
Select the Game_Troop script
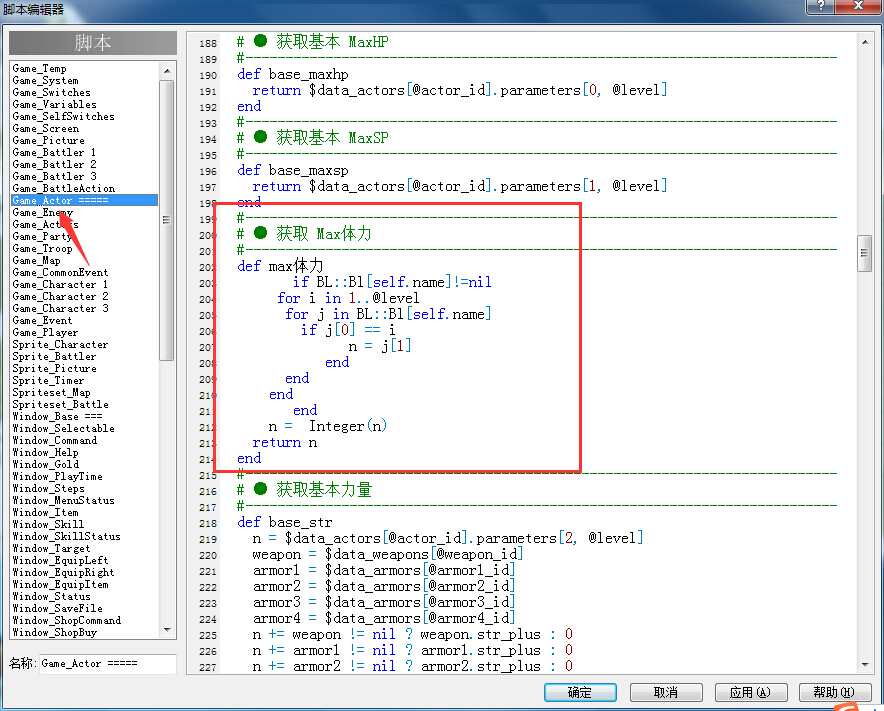(x=42, y=248)
